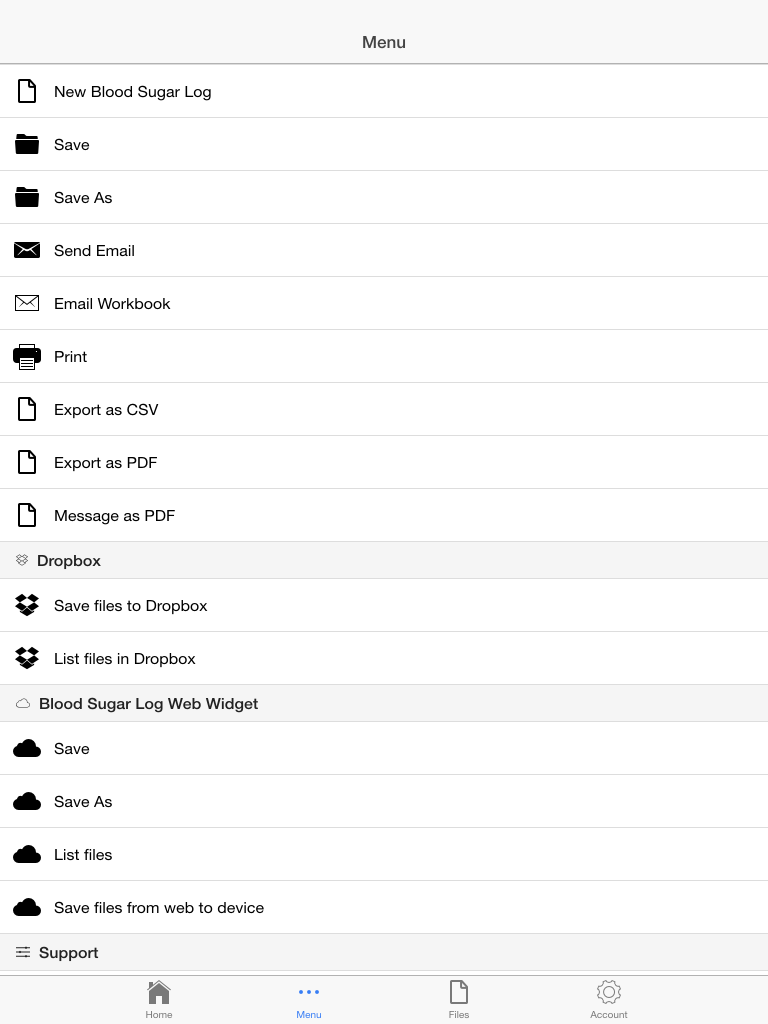This screenshot has width=768, height=1024.
Task: Tap the folder icon beside Save As
Action: coord(27,197)
